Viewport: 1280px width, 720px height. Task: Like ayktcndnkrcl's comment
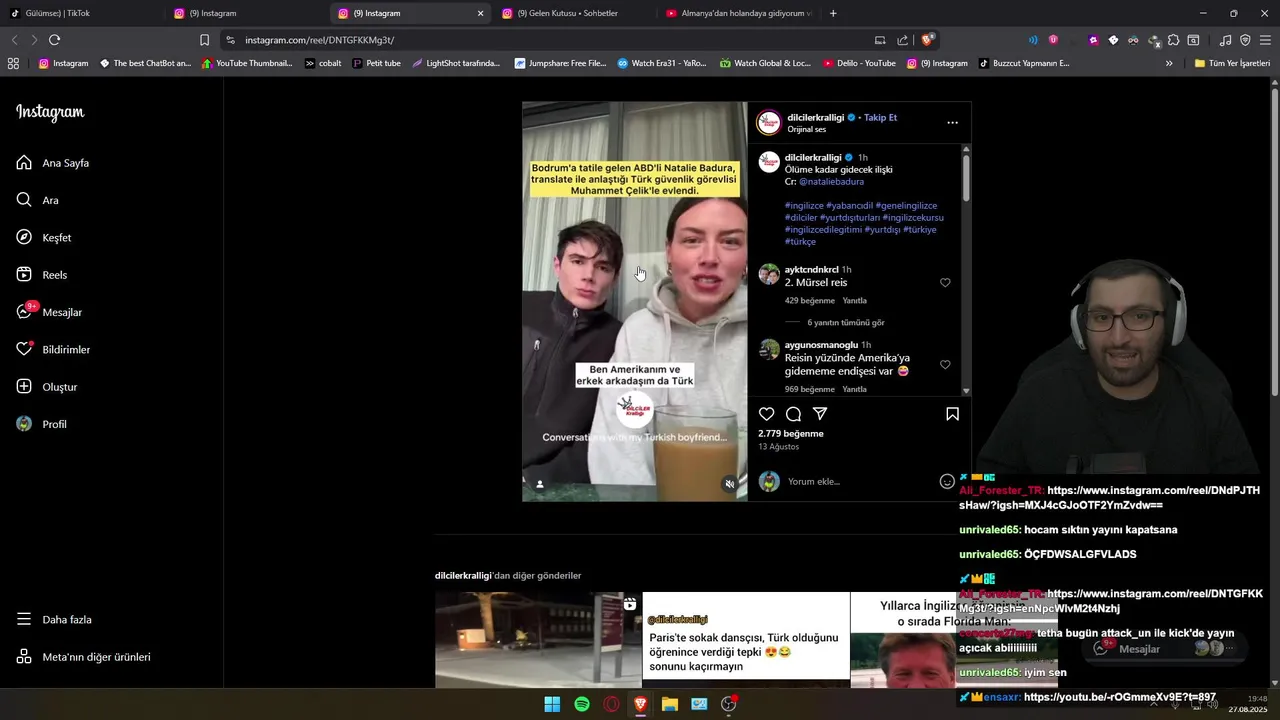[x=945, y=283]
